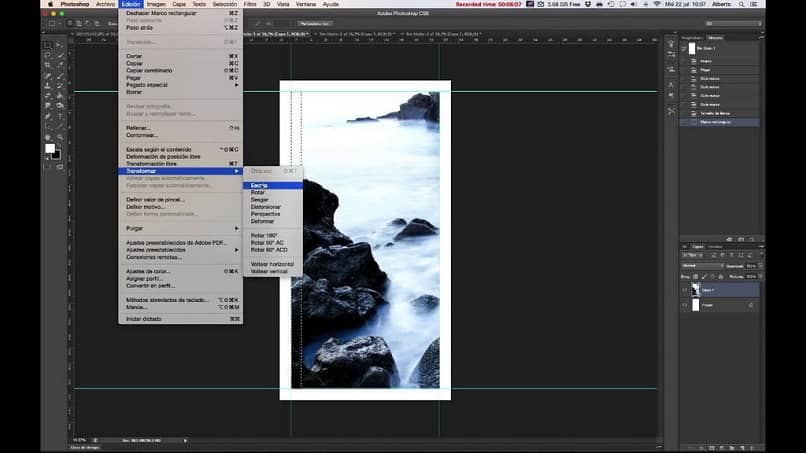806x453 pixels.
Task: Click the Apple logo in menu bar
Action: coord(49,4)
